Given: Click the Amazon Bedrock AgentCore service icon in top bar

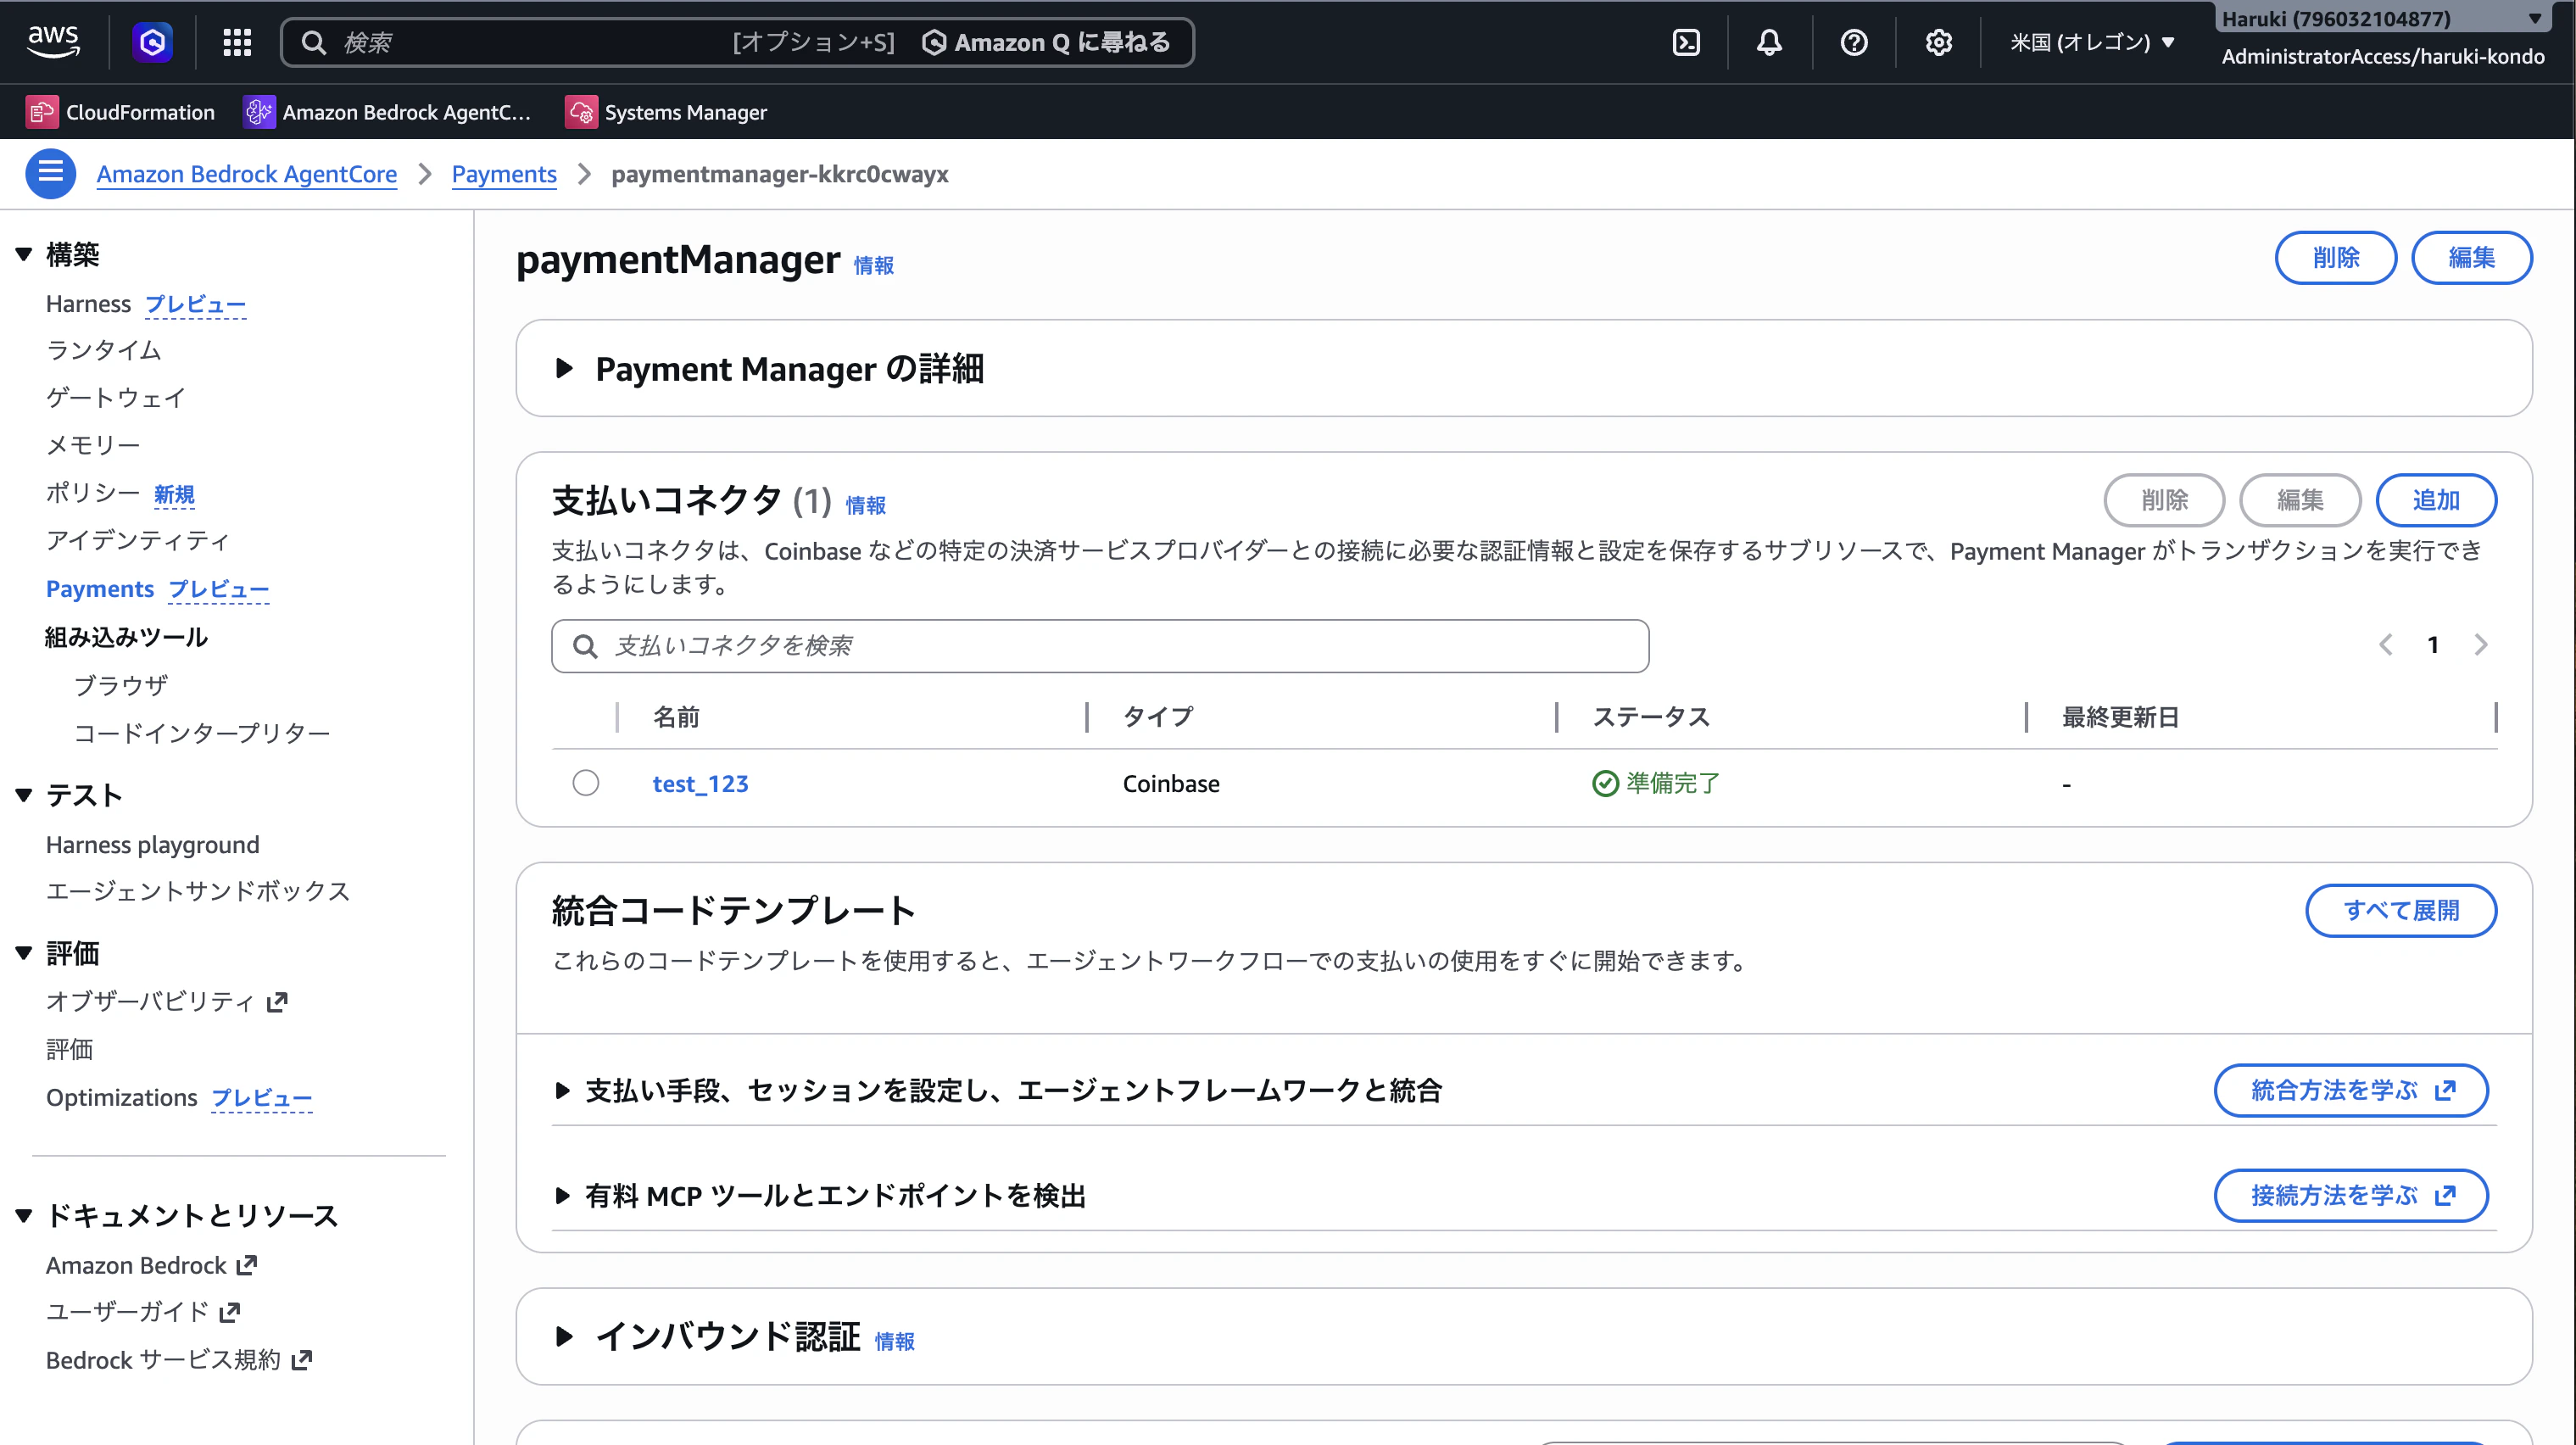Looking at the screenshot, I should [152, 42].
